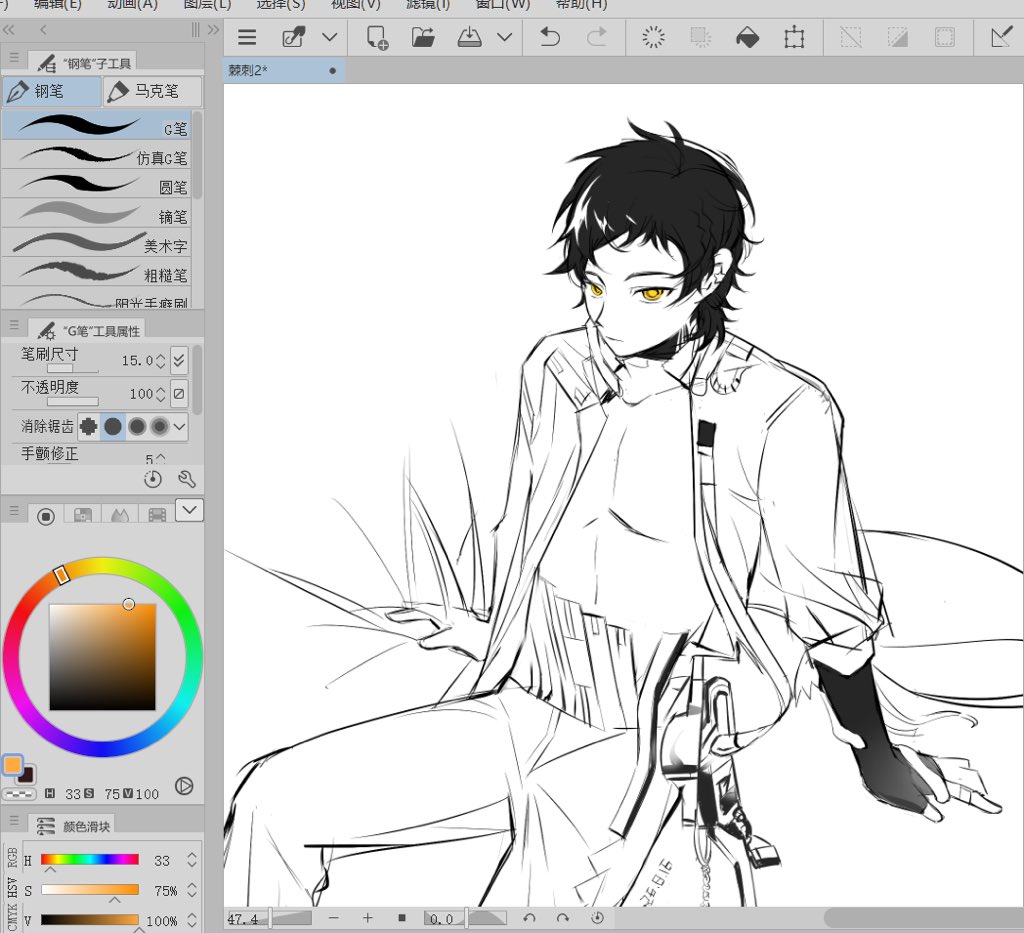Image resolution: width=1024 pixels, height=933 pixels.
Task: Switch to the intermediate color tab
Action: (x=120, y=516)
